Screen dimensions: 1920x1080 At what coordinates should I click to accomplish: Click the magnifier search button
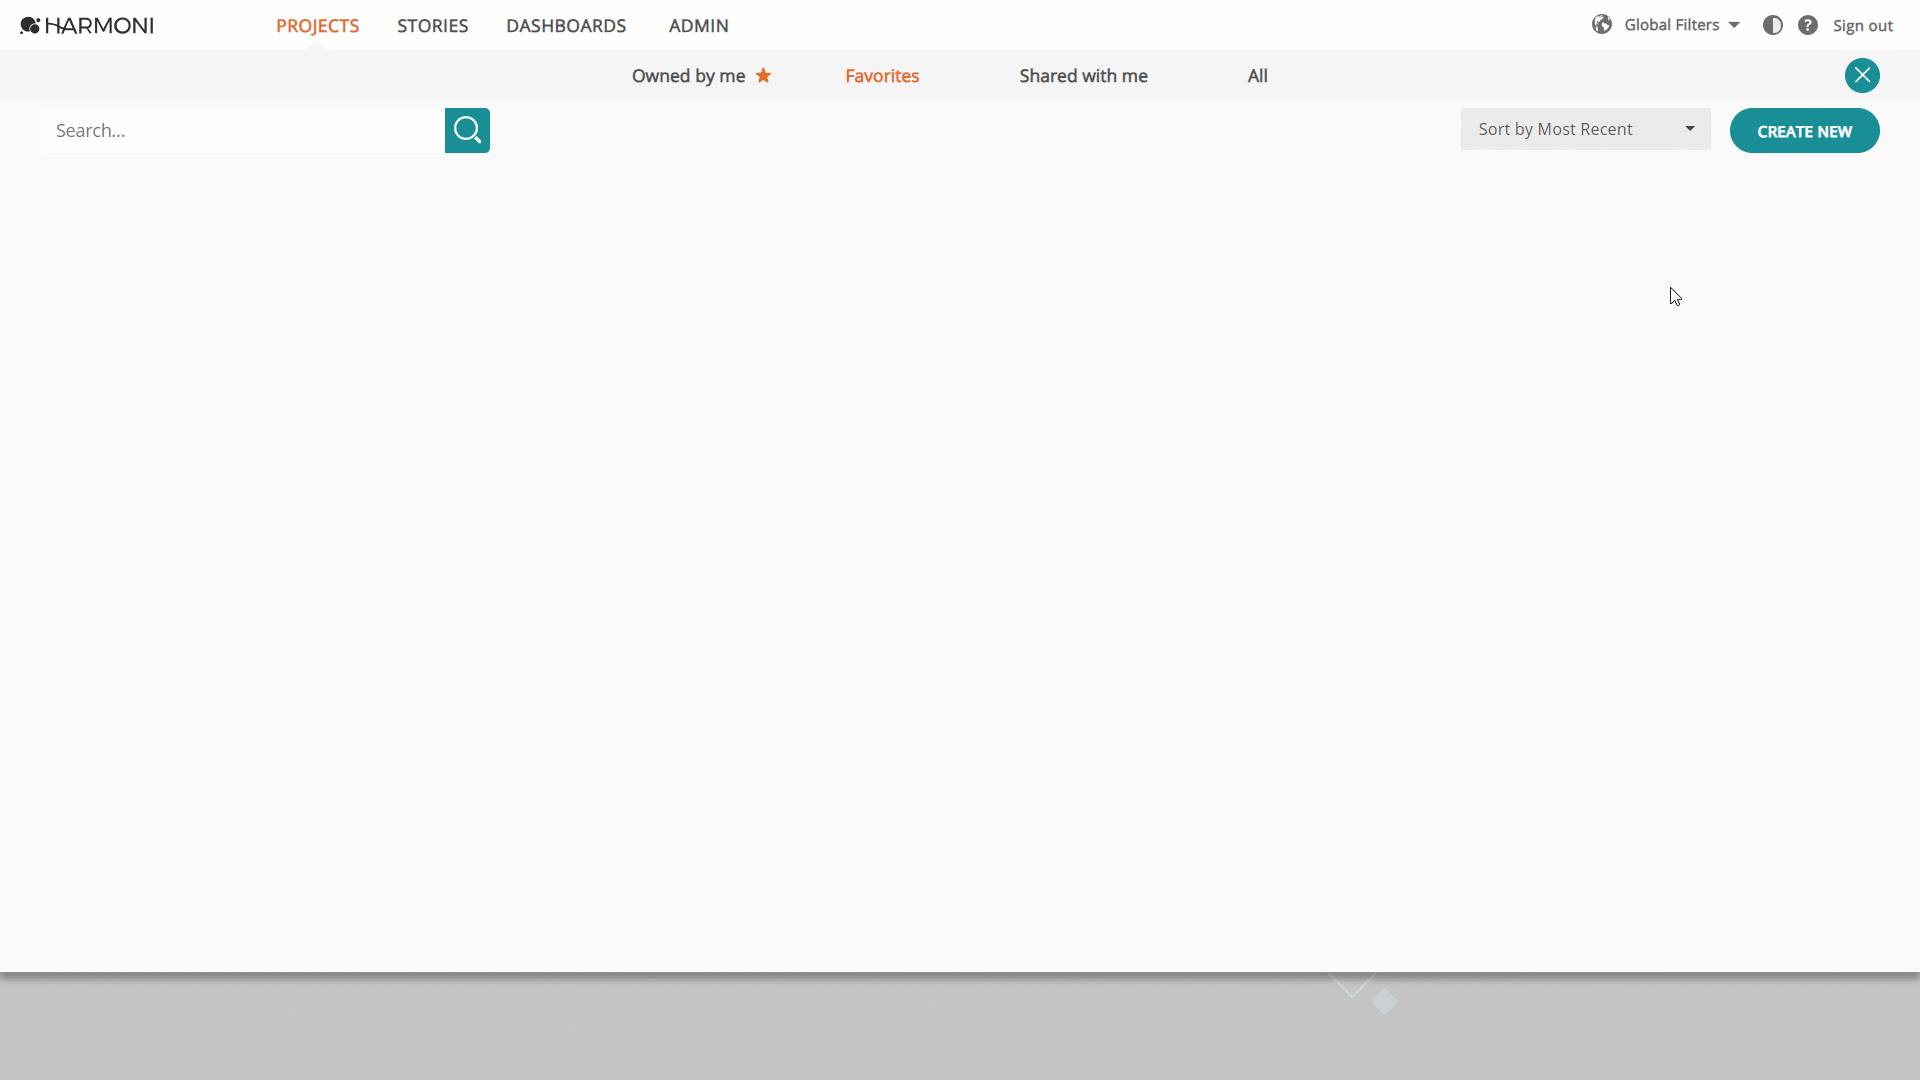pos(467,131)
